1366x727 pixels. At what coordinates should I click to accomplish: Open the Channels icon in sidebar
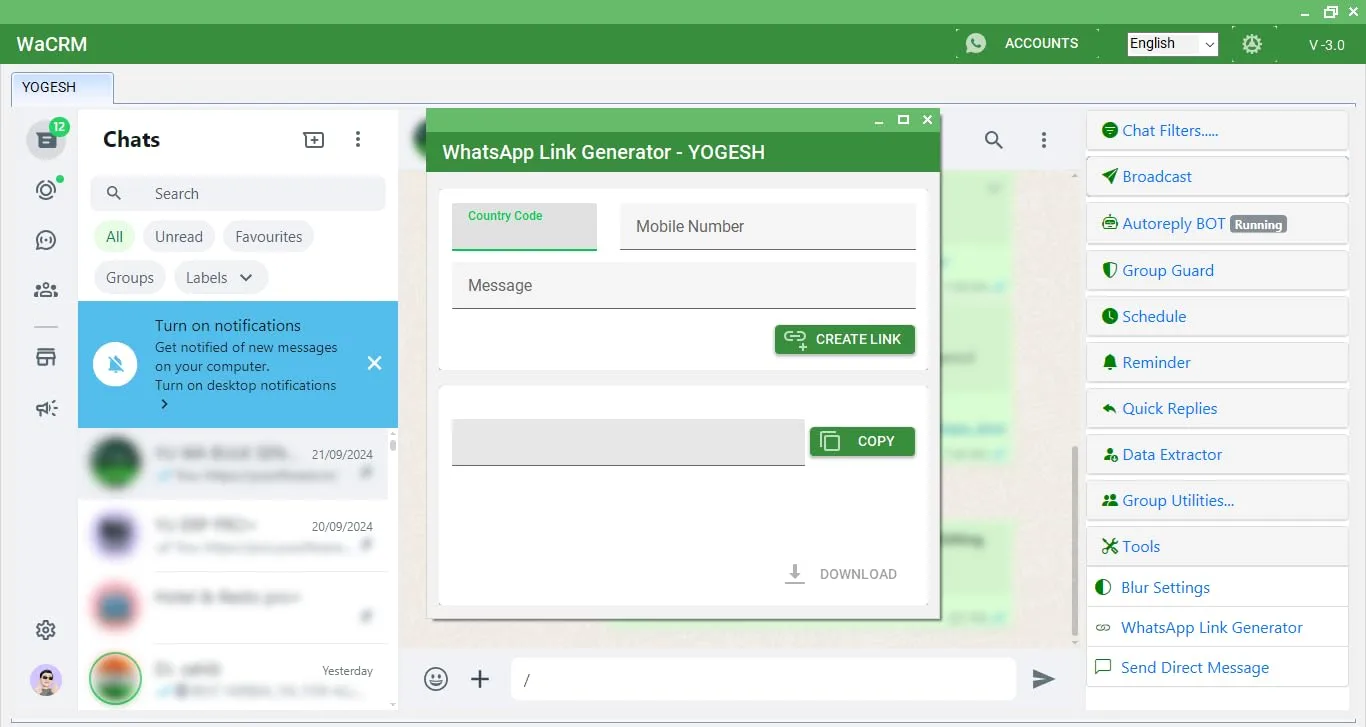click(46, 240)
